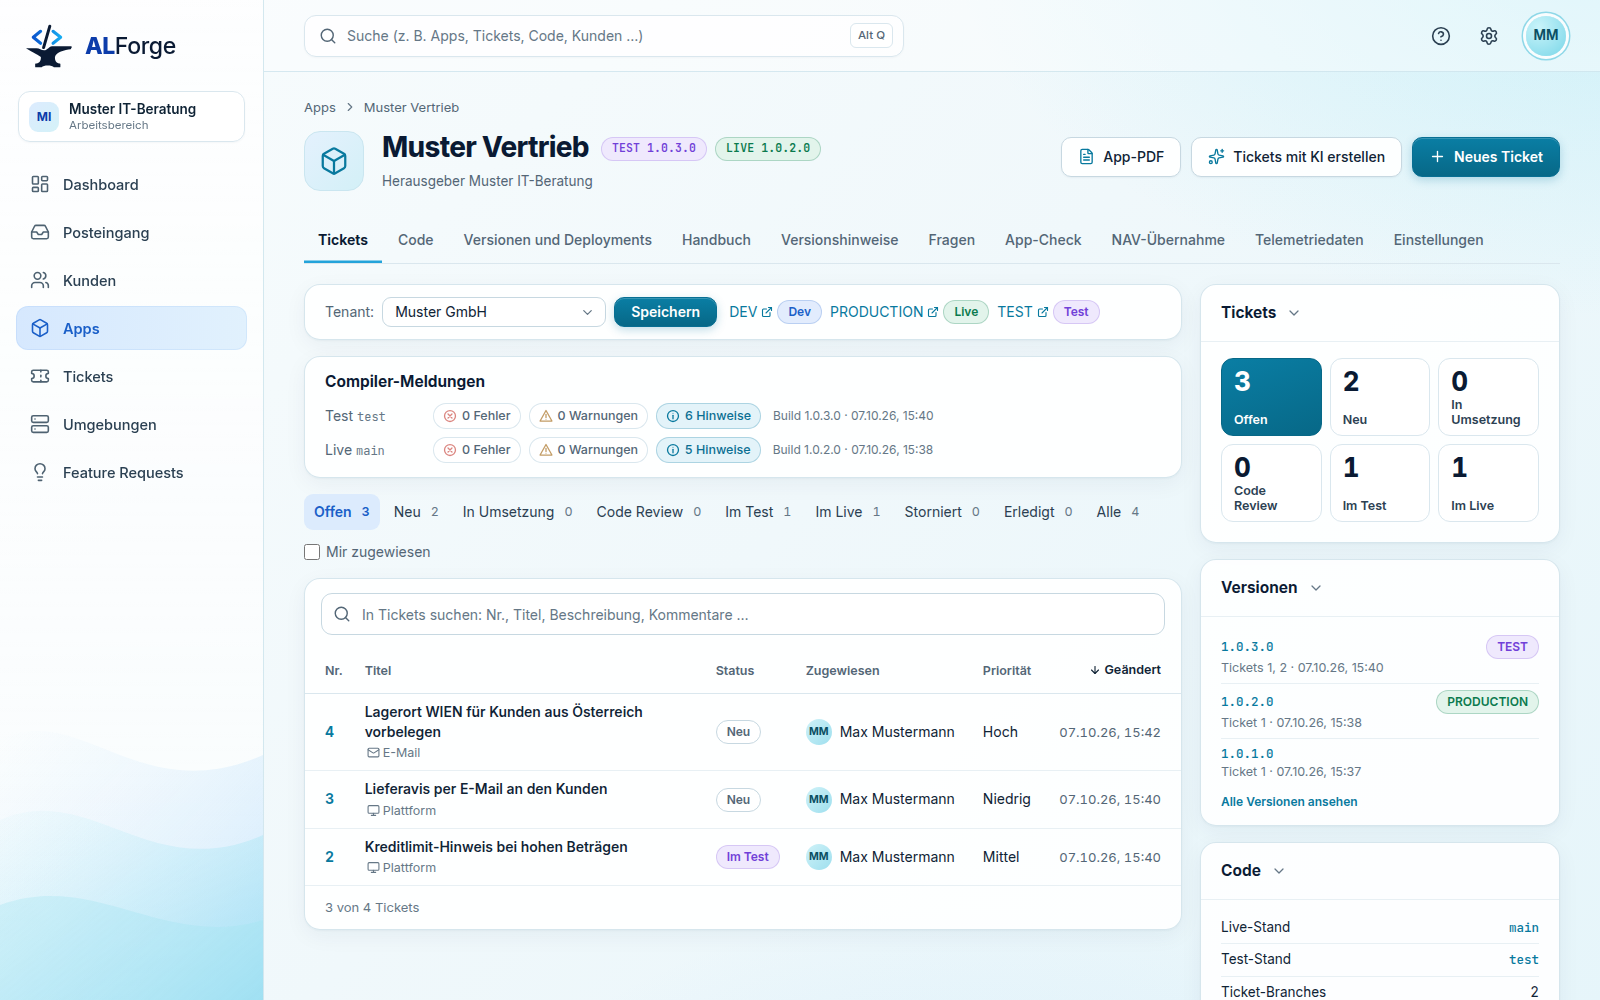The image size is (1600, 1000).
Task: Click the Dashboard sidebar icon
Action: (x=40, y=184)
